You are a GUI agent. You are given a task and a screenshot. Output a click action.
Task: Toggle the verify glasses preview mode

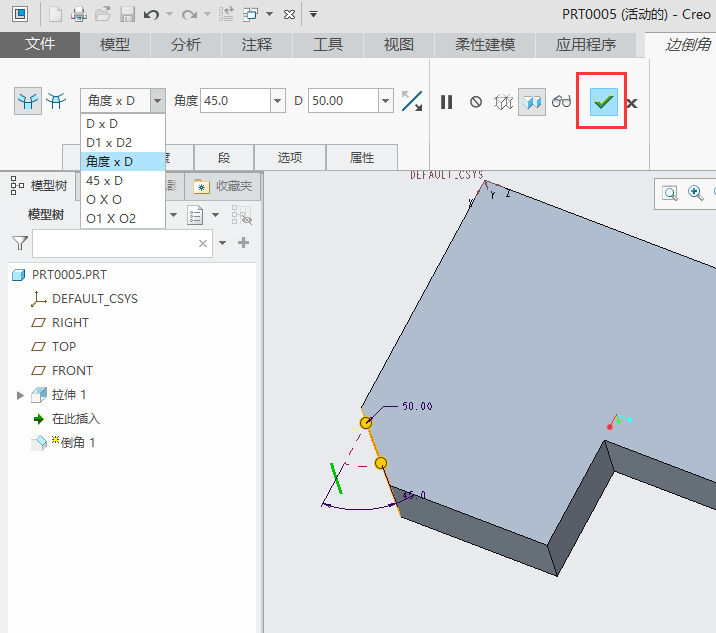coord(562,102)
